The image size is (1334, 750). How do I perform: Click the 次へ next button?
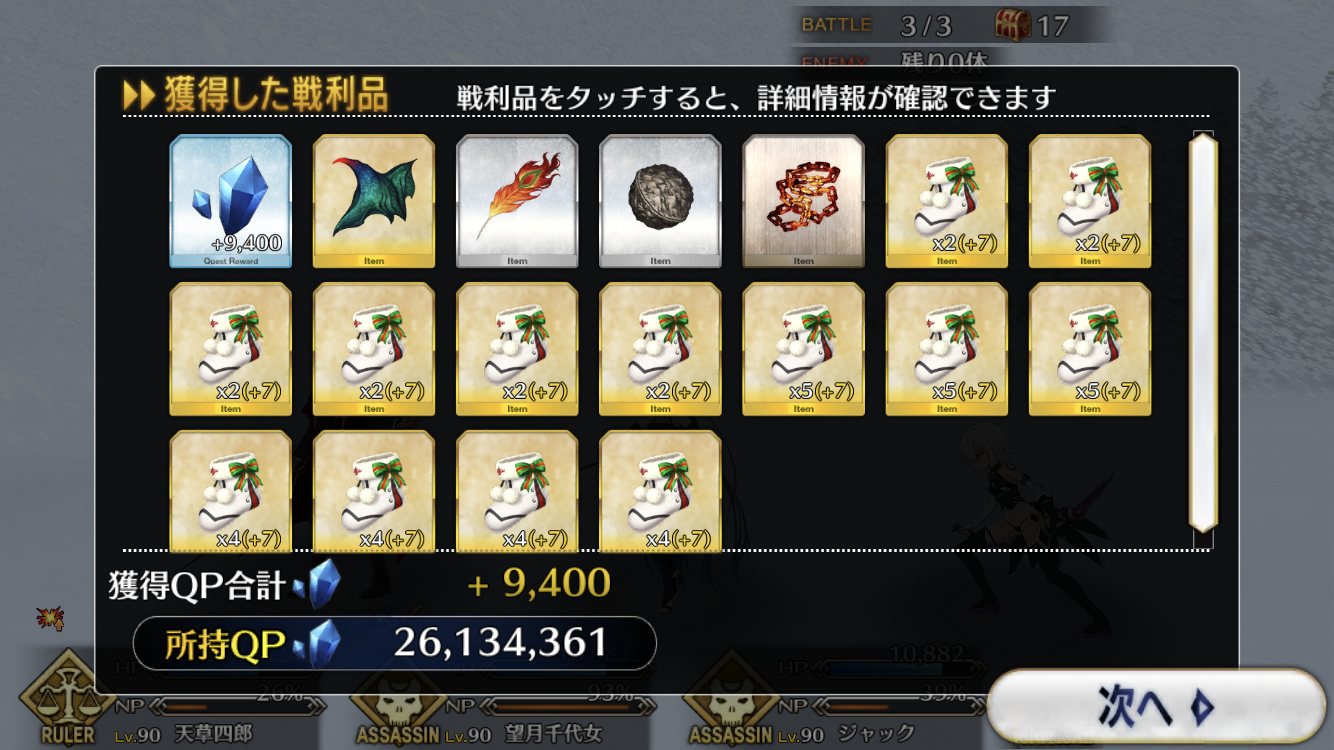(x=1156, y=707)
